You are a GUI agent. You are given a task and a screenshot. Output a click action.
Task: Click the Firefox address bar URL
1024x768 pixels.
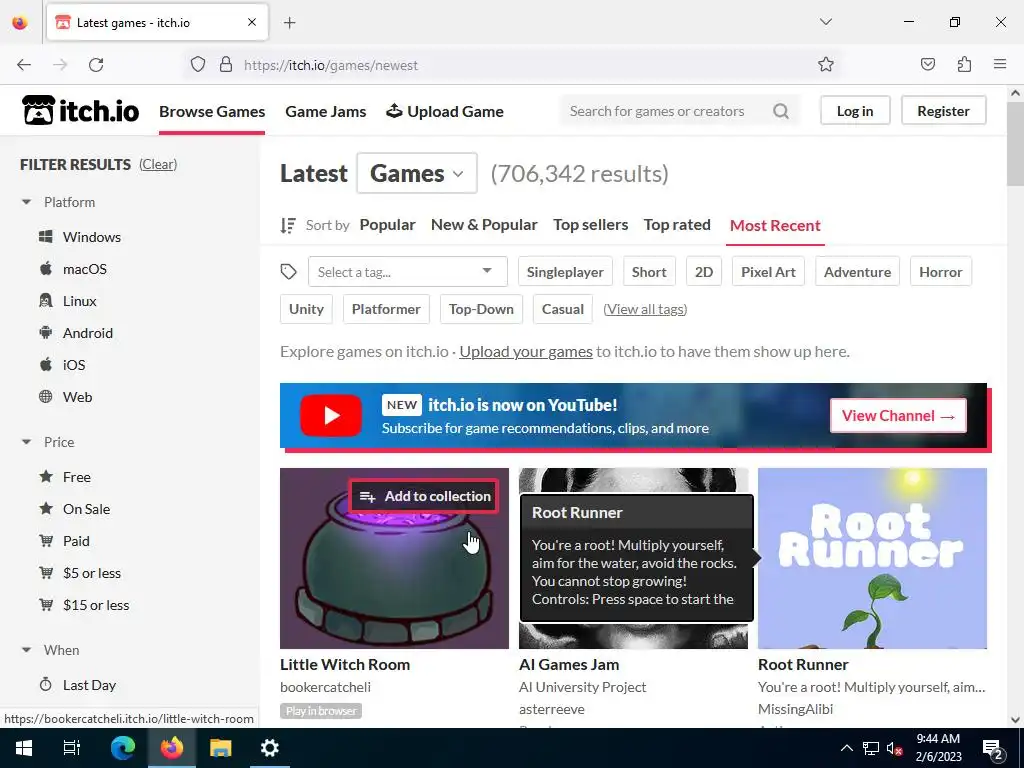(330, 65)
